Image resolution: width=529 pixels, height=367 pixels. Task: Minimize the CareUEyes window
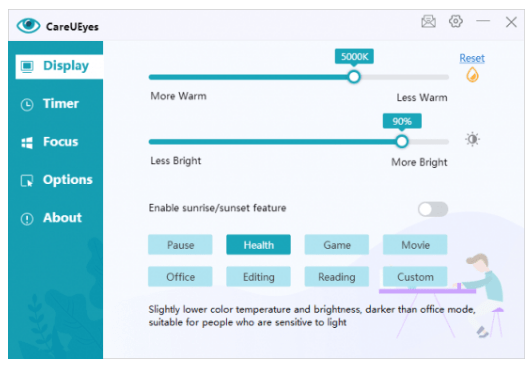click(x=483, y=21)
